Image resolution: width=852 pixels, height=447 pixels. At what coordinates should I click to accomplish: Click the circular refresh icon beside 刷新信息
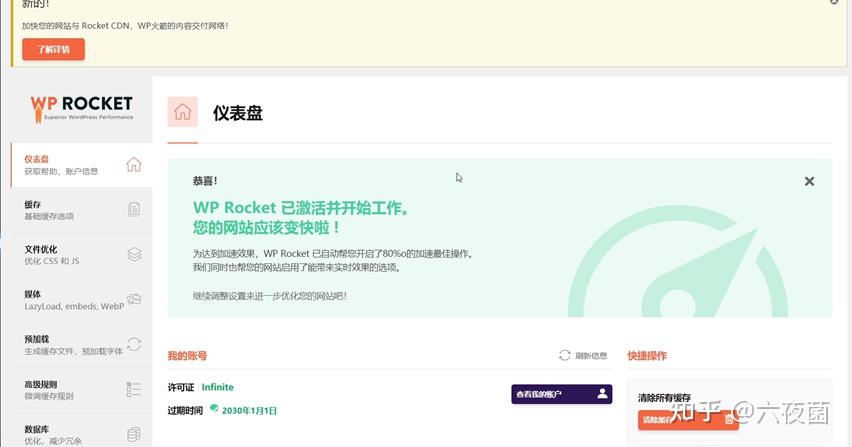tap(565, 355)
